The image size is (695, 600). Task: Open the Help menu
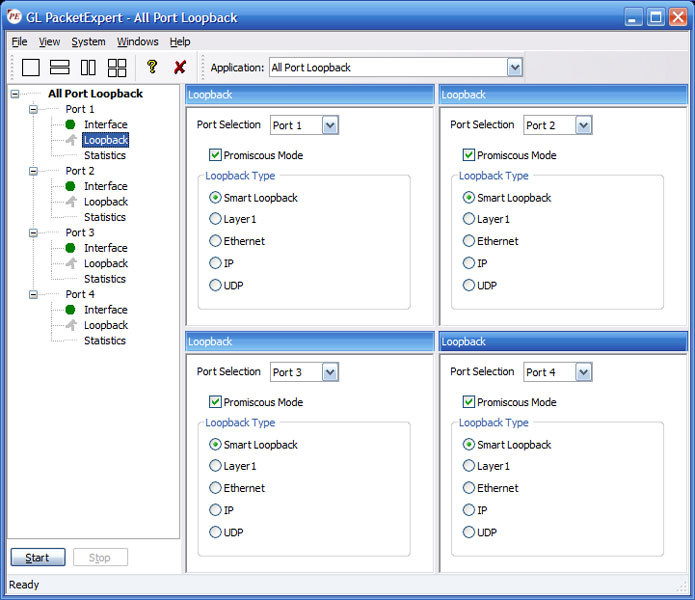(180, 42)
